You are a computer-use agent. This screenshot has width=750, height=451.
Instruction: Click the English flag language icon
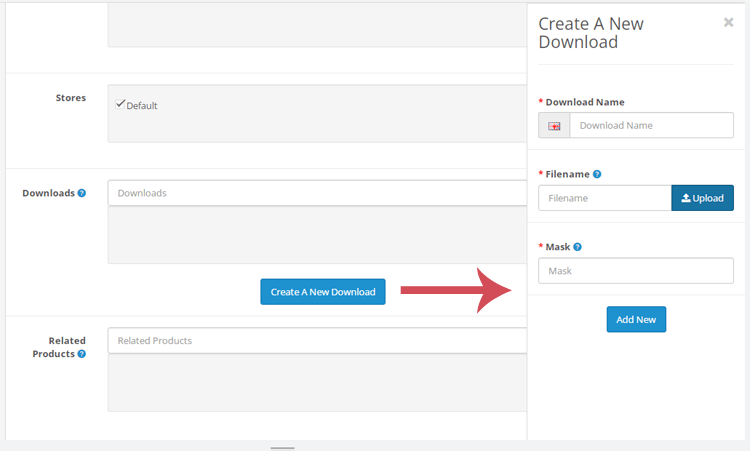tap(554, 126)
